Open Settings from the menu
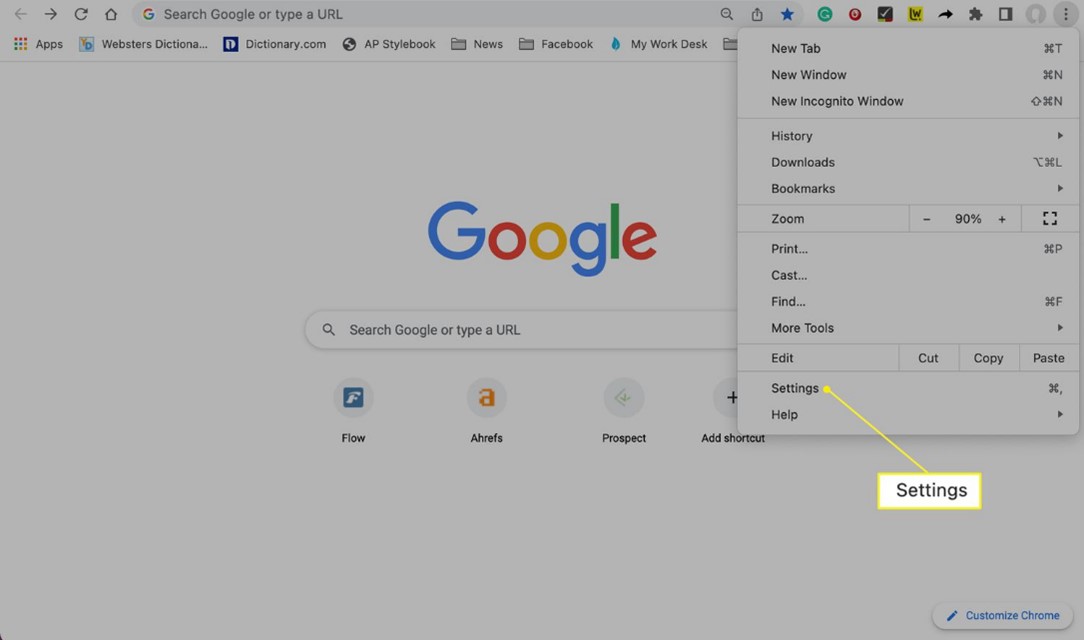1084x640 pixels. [x=908, y=388]
